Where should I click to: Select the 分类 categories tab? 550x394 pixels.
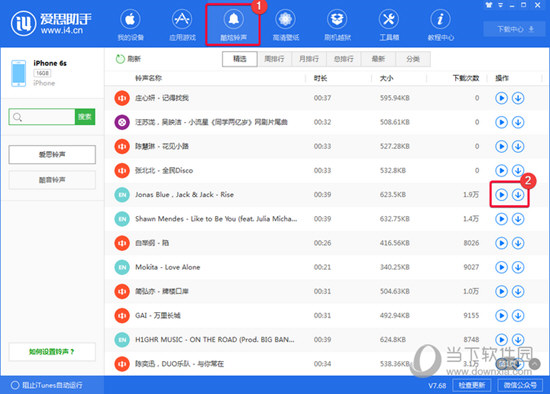click(x=413, y=59)
